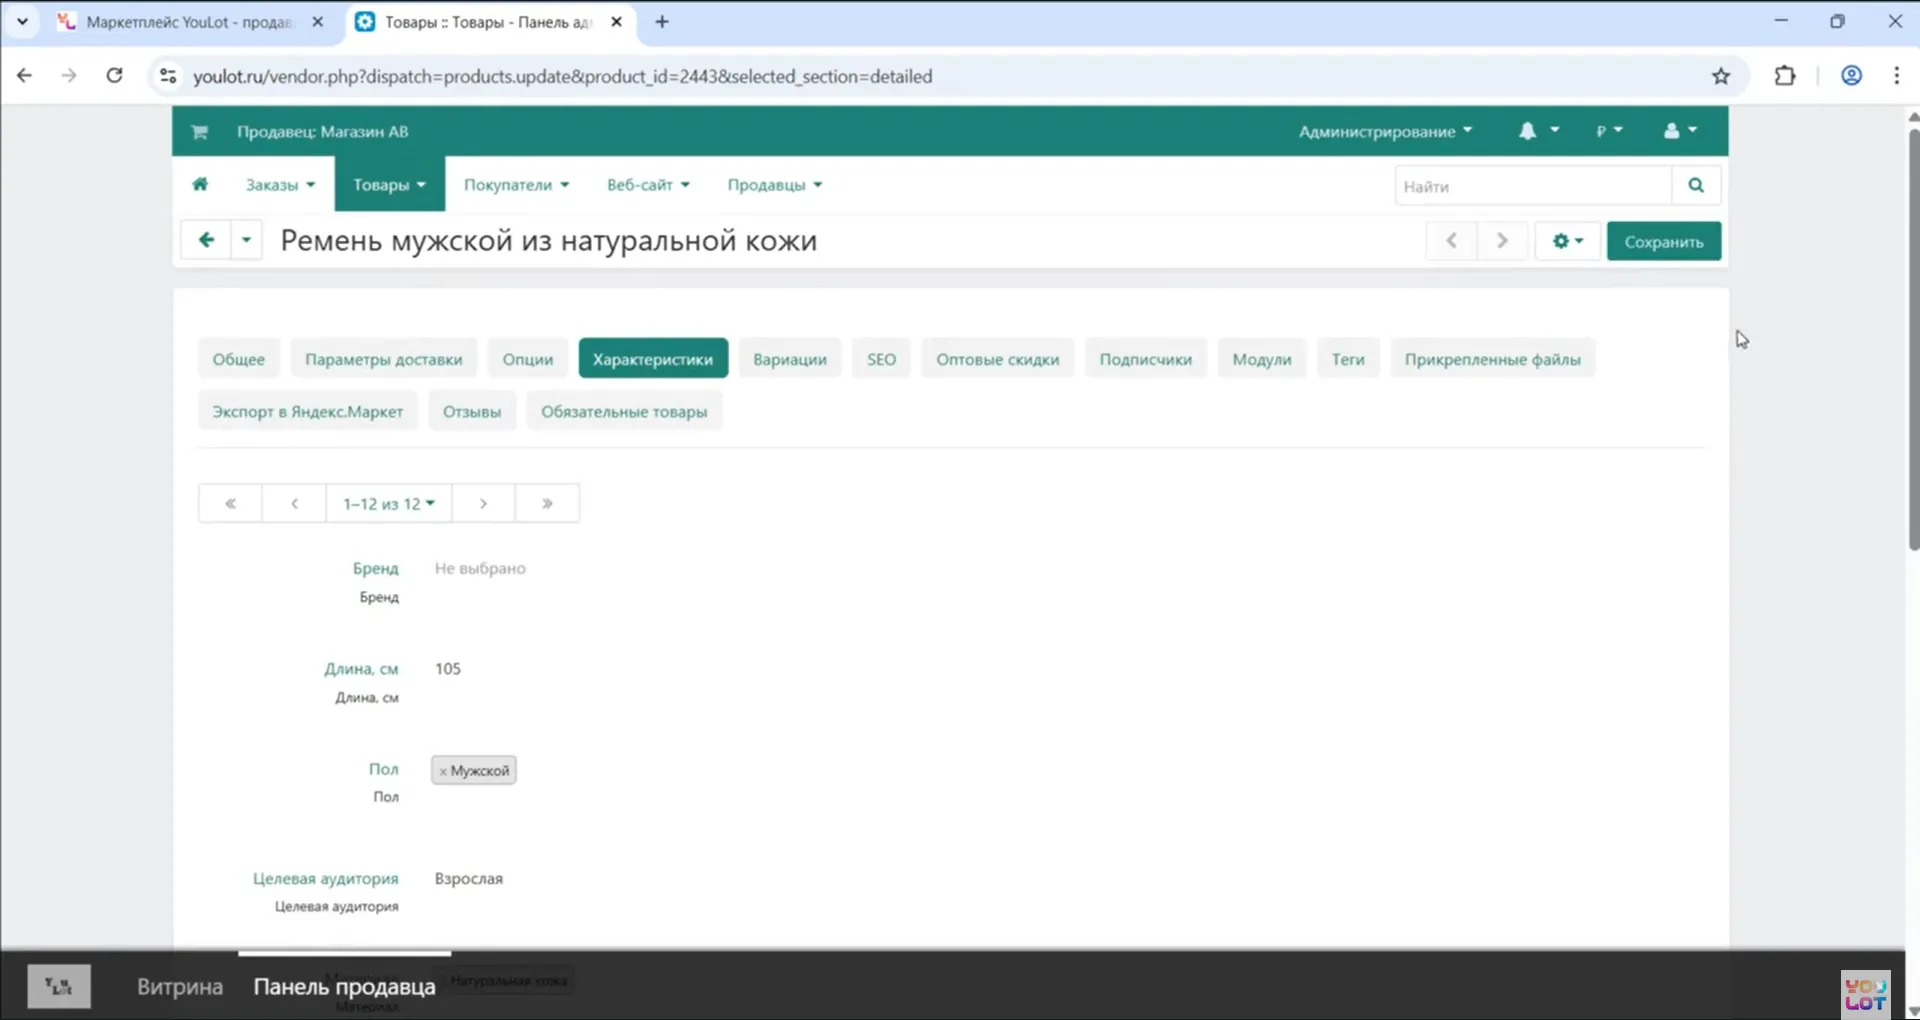Go to the next product arrow
This screenshot has height=1020, width=1920.
point(1501,241)
